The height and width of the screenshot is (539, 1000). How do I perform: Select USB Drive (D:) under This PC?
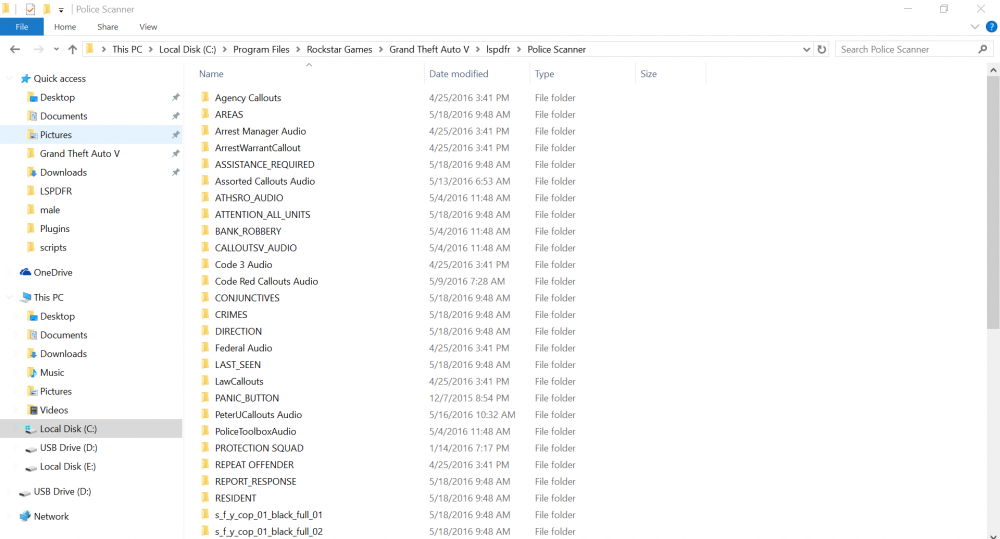68,448
